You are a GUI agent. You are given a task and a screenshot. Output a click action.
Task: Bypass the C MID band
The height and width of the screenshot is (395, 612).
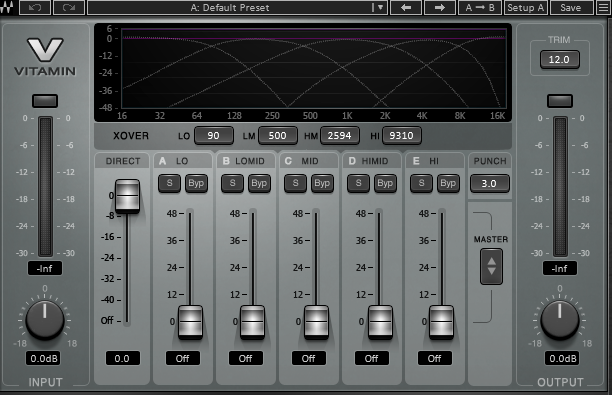click(322, 183)
